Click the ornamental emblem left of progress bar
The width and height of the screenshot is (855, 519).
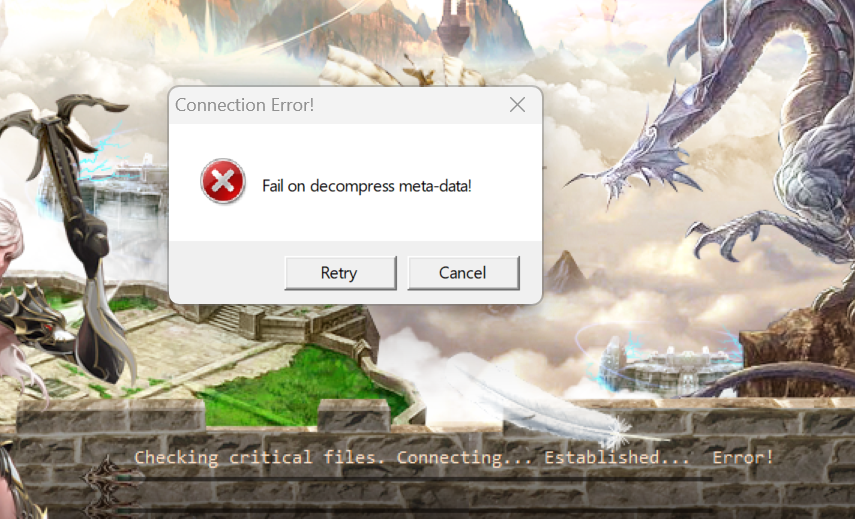coord(109,480)
